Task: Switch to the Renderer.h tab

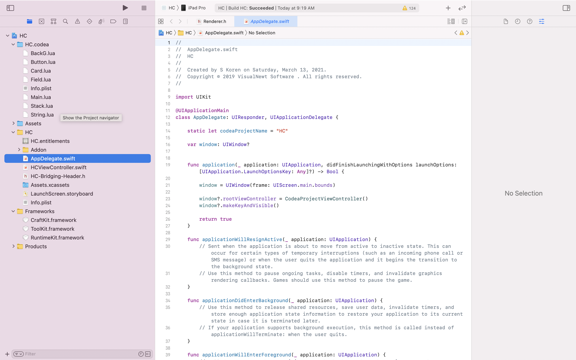Action: tap(212, 21)
